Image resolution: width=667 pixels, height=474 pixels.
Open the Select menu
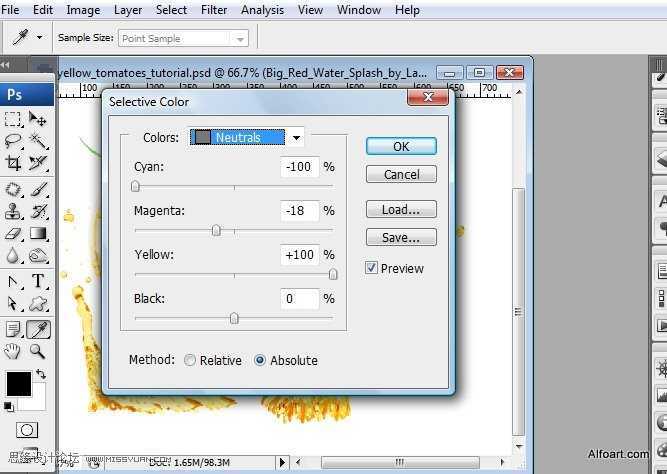click(x=171, y=9)
